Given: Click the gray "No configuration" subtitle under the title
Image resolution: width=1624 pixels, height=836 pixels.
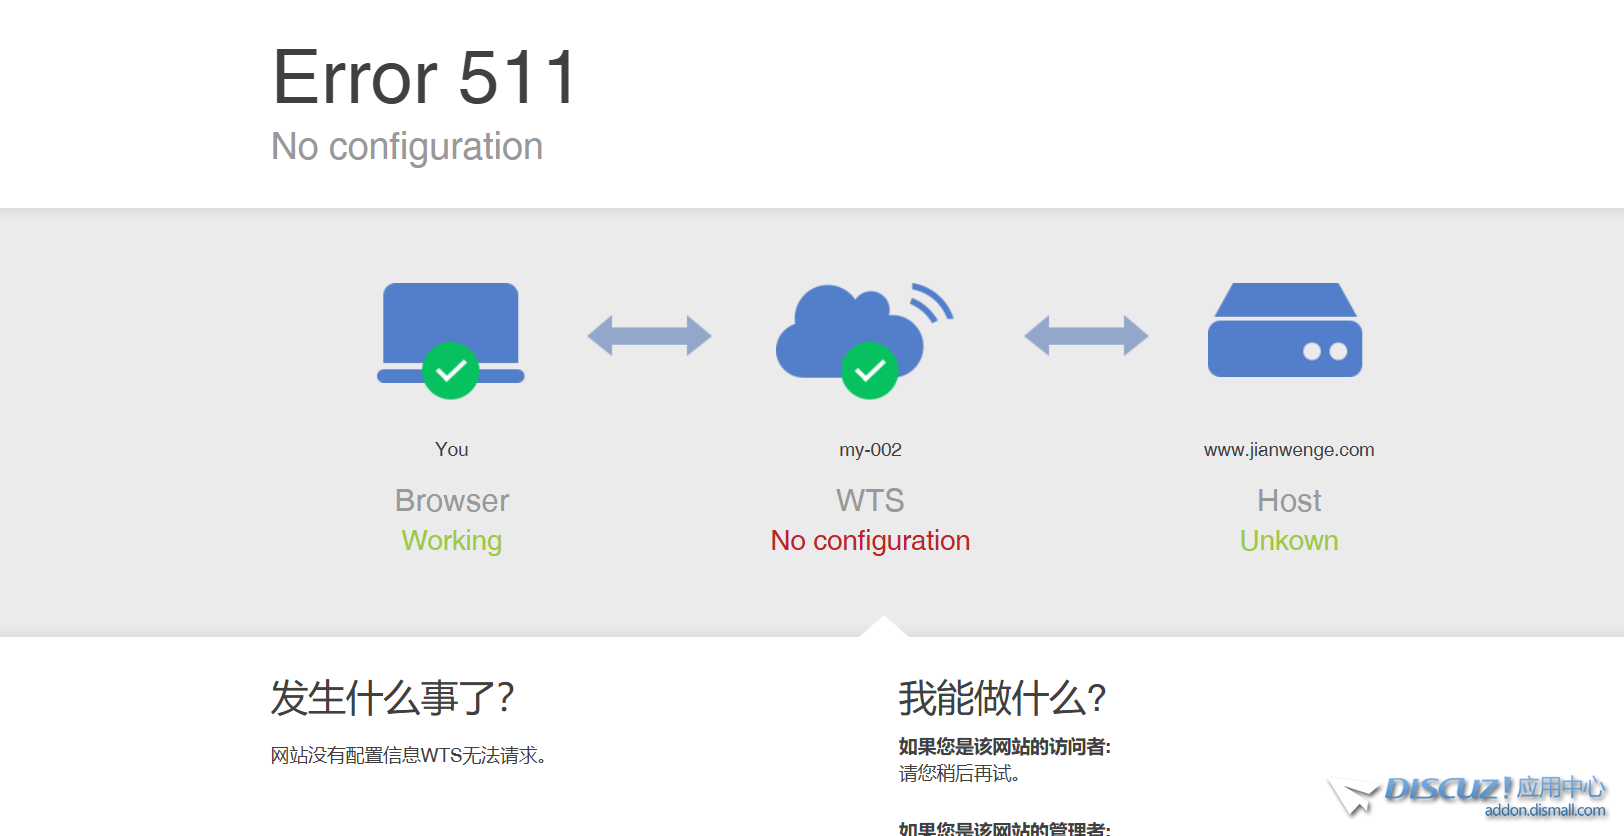Looking at the screenshot, I should 407,147.
